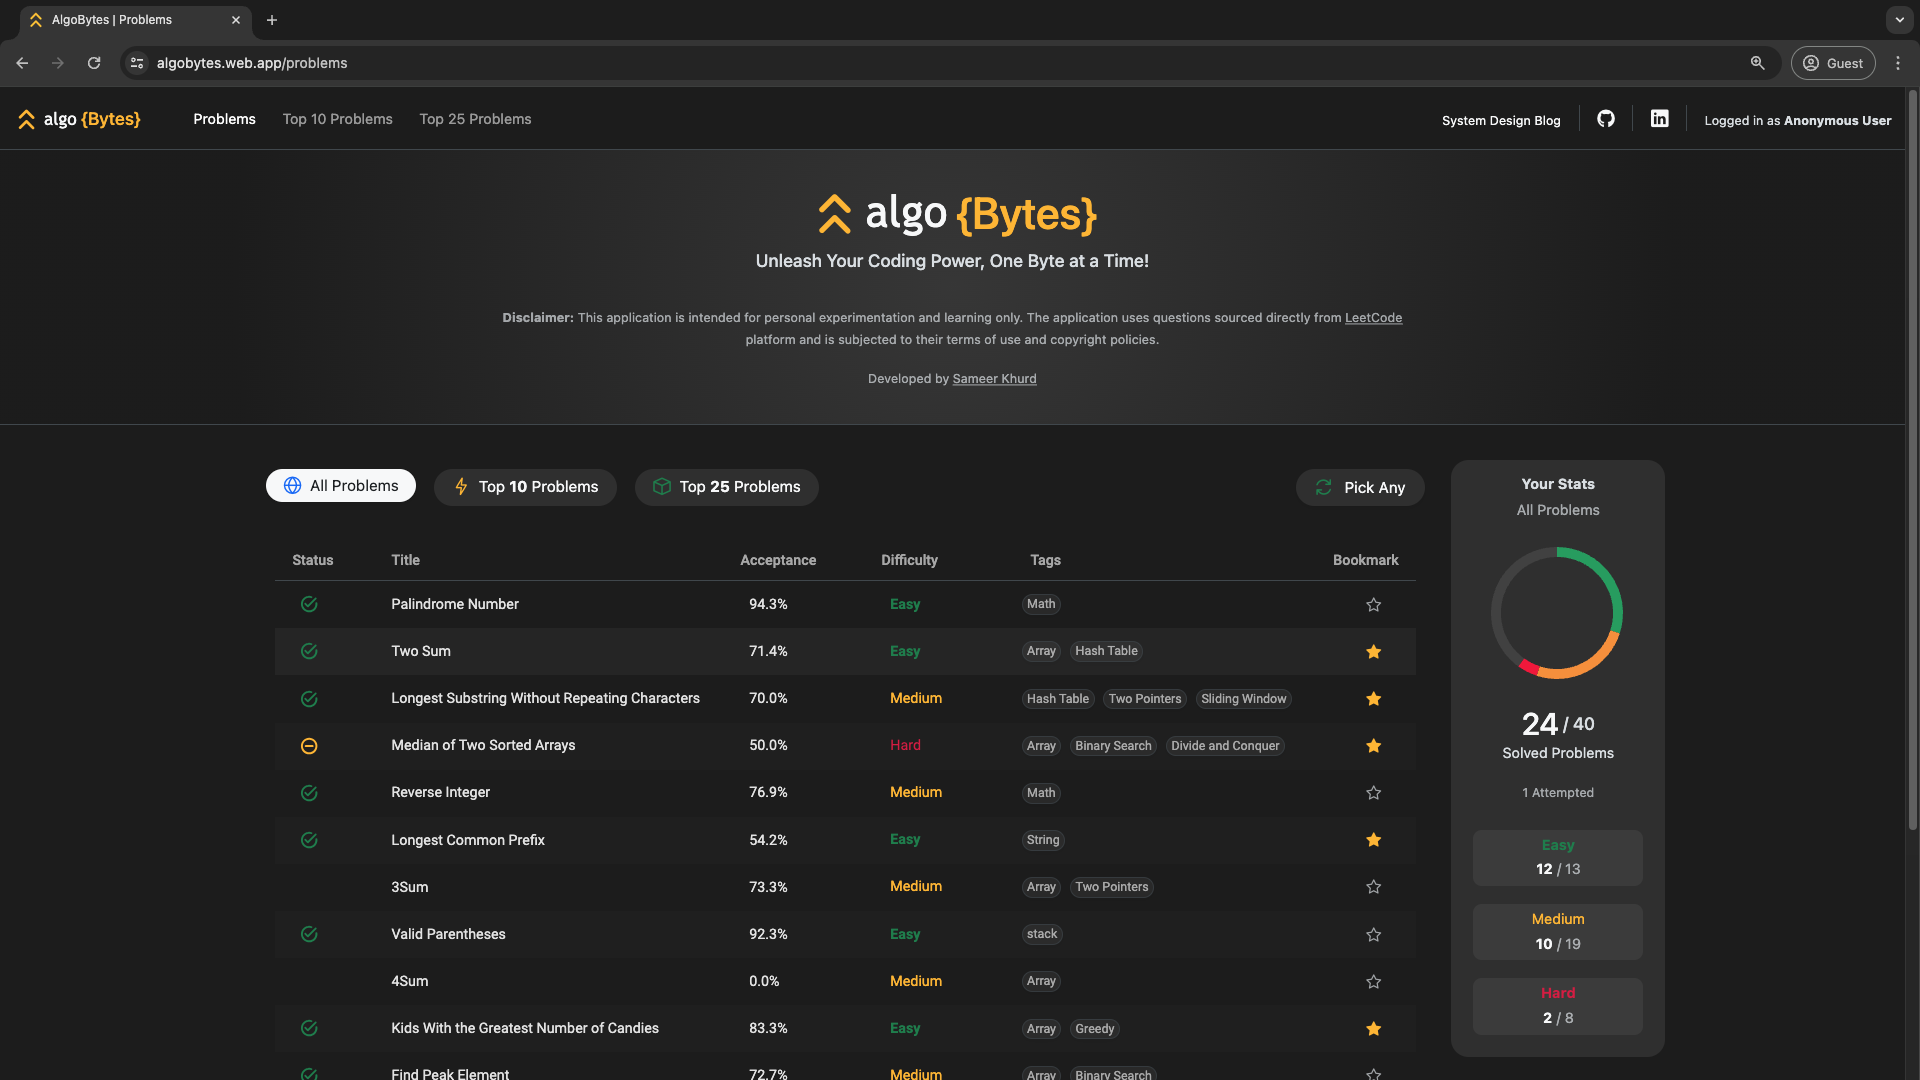Click the algo {Bytes} logo in navbar
Image resolution: width=1920 pixels, height=1080 pixels.
79,119
